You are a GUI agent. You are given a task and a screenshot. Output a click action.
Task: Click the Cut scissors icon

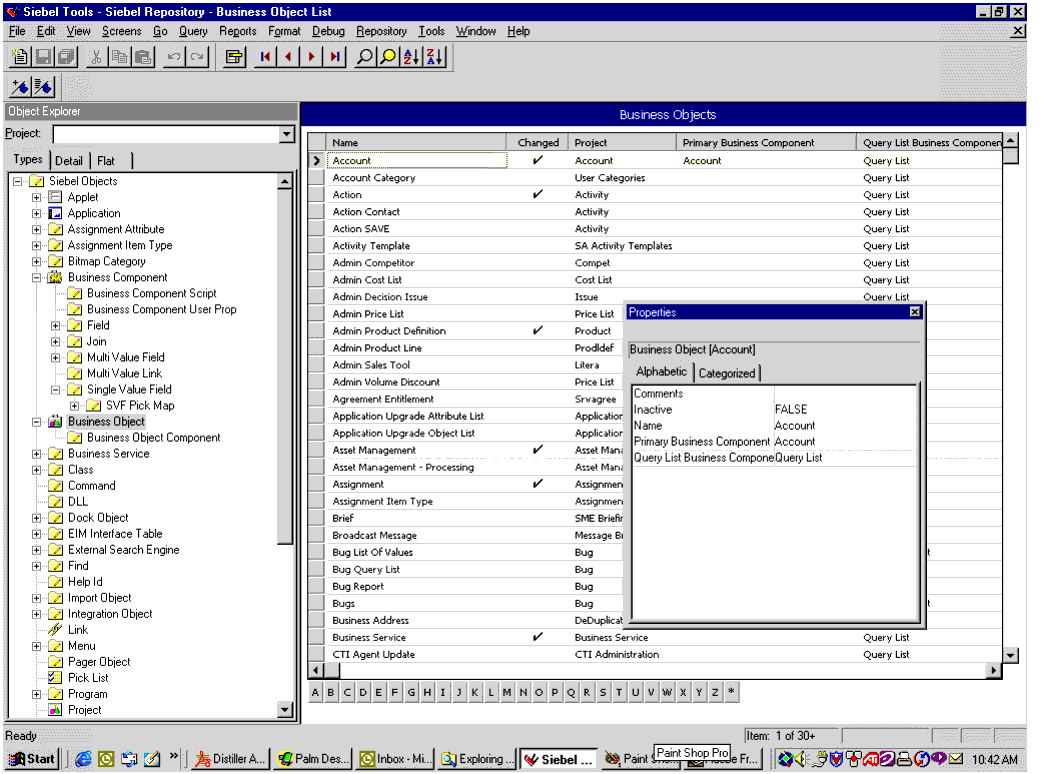pyautogui.click(x=96, y=57)
